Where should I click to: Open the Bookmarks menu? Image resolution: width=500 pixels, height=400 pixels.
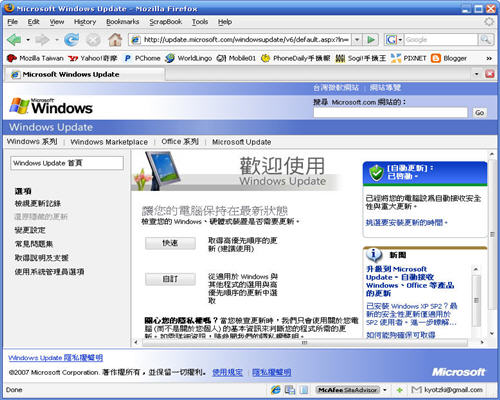click(x=122, y=22)
